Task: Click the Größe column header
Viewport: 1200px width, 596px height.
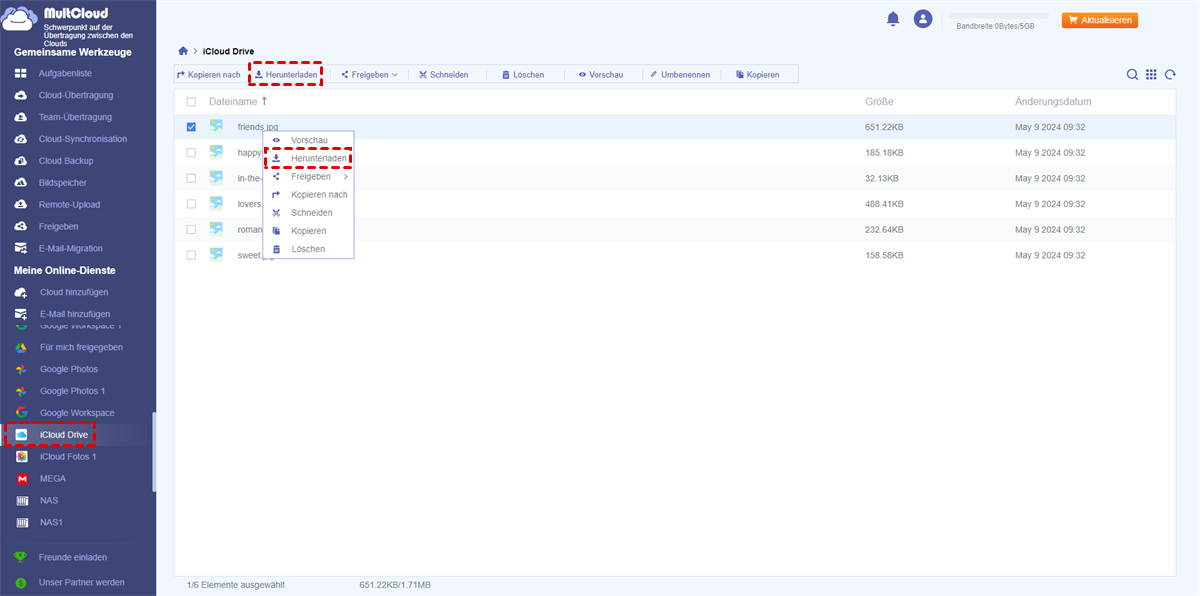Action: pyautogui.click(x=879, y=102)
